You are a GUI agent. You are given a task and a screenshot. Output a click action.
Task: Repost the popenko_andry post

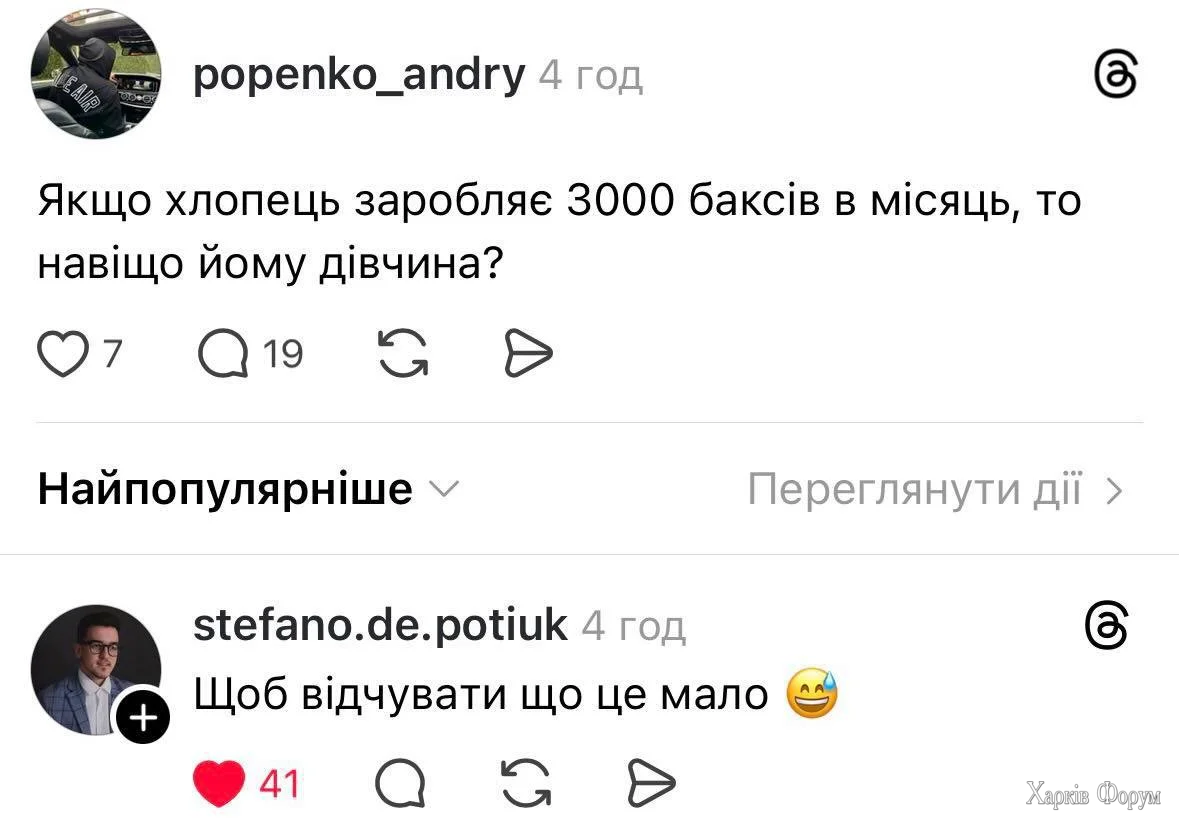coord(403,353)
